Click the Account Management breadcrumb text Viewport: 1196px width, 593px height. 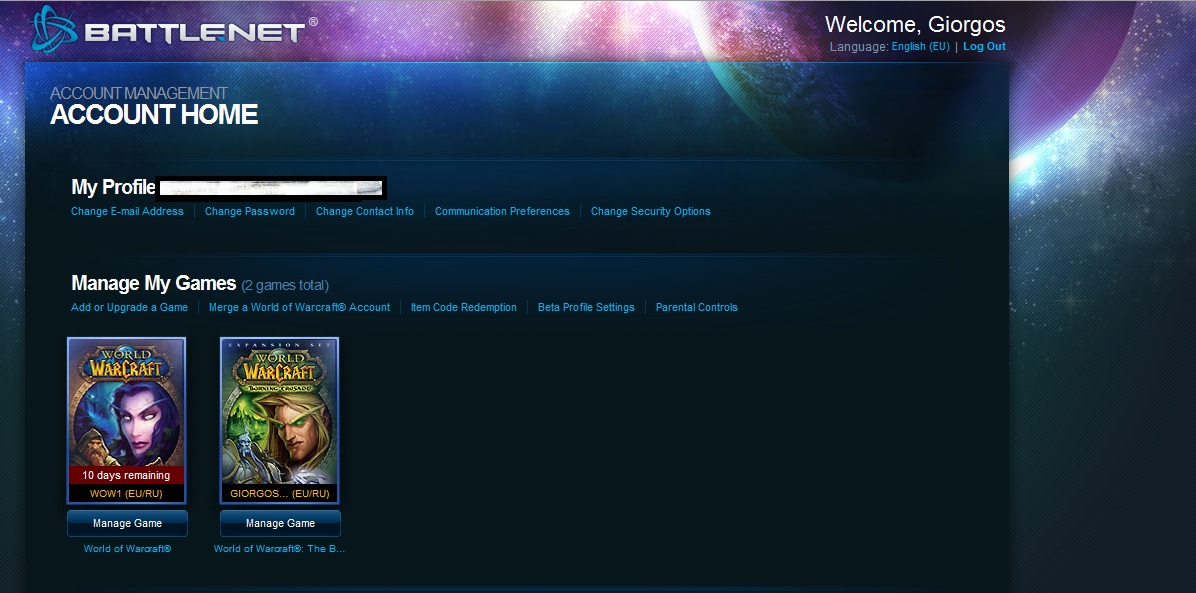point(139,94)
